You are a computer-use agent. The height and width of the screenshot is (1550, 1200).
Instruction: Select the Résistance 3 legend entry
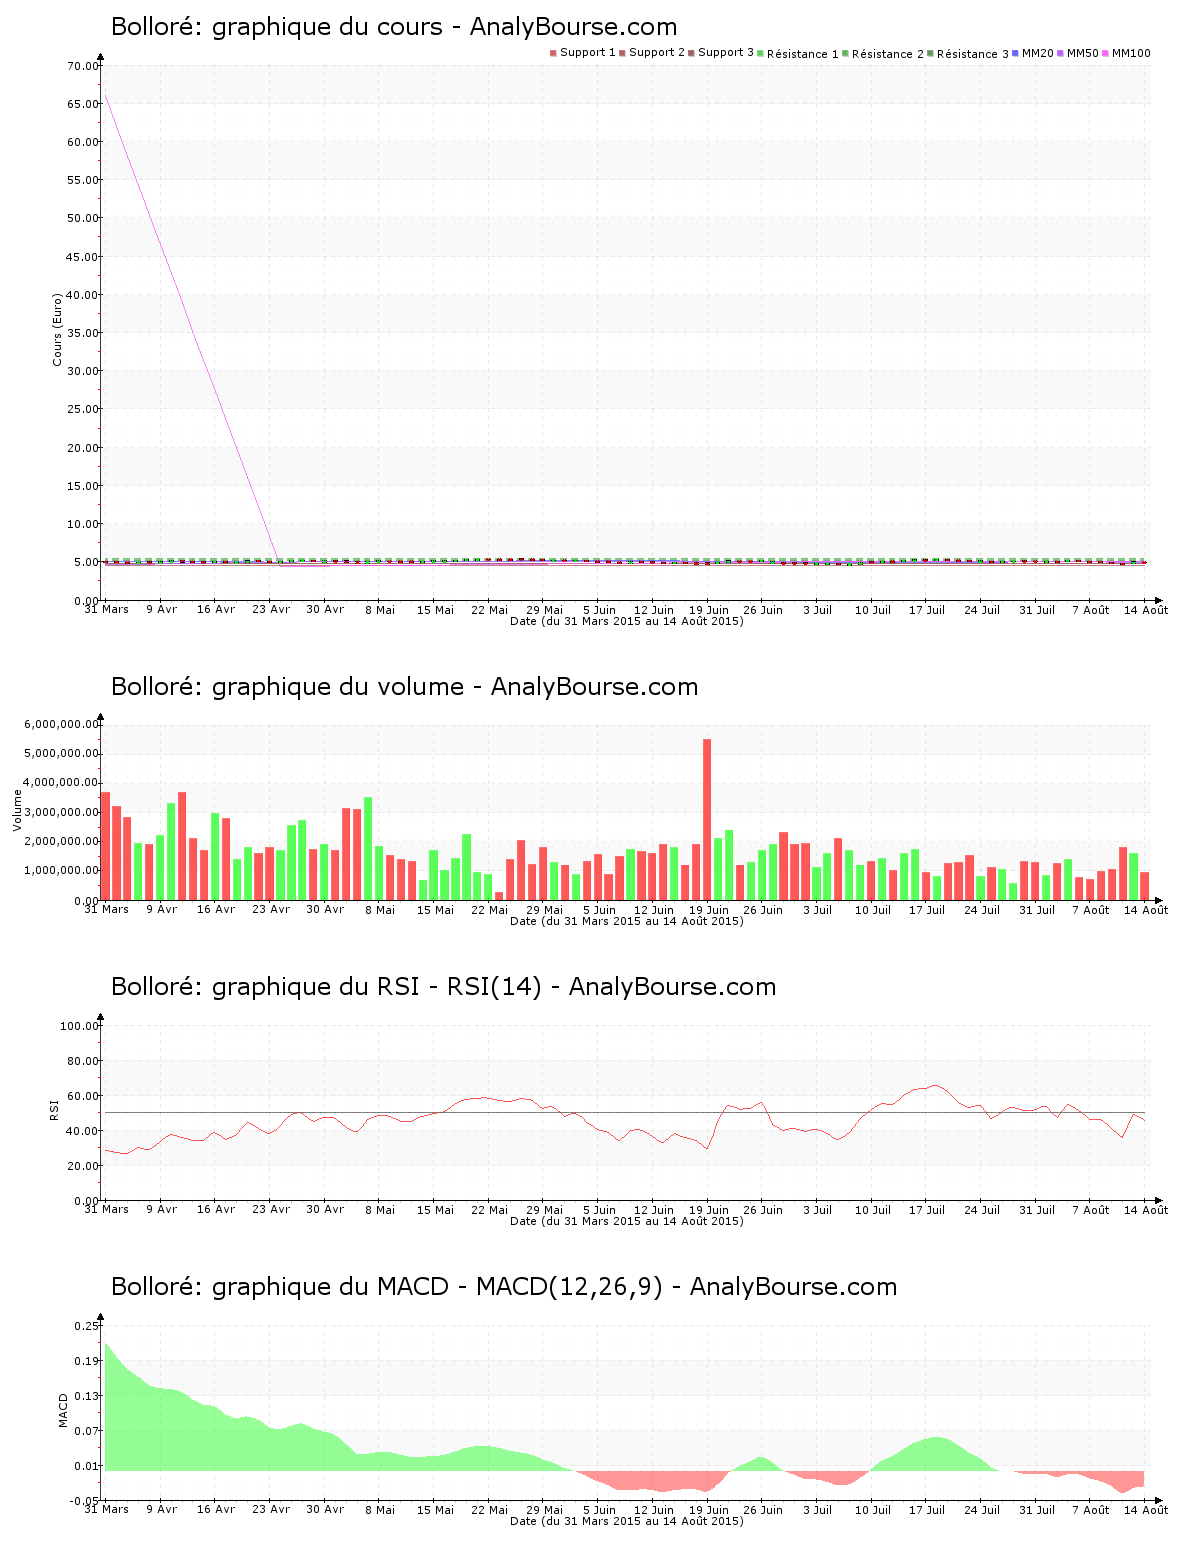coord(972,54)
